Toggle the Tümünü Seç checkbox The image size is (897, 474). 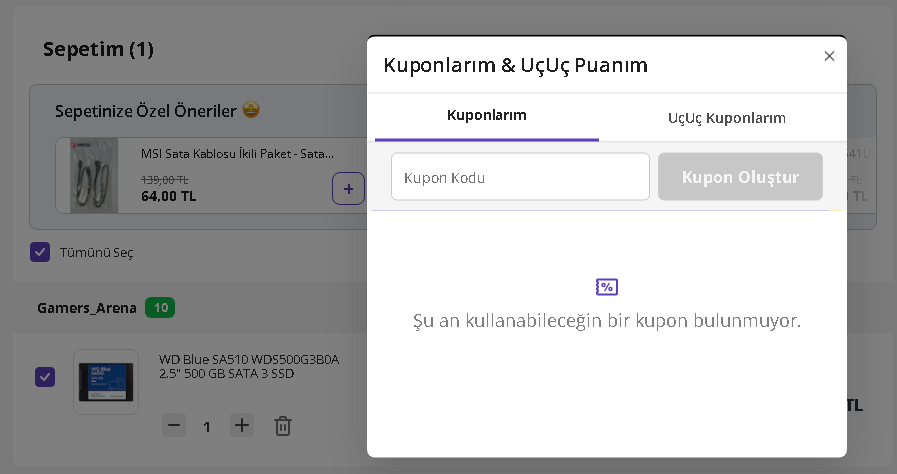40,252
